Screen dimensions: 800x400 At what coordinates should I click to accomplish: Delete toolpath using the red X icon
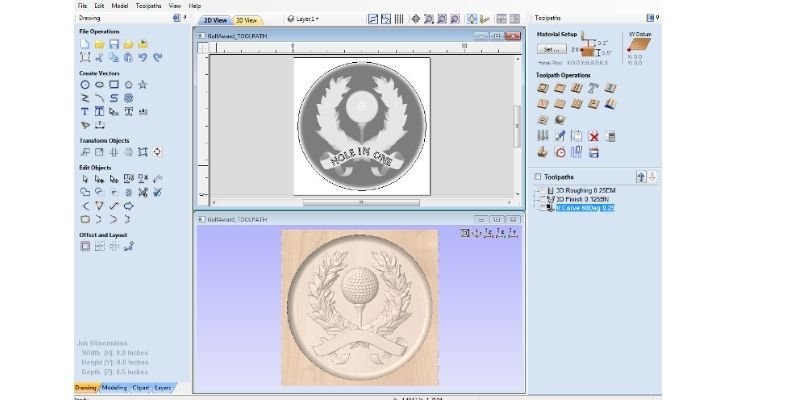click(x=593, y=136)
